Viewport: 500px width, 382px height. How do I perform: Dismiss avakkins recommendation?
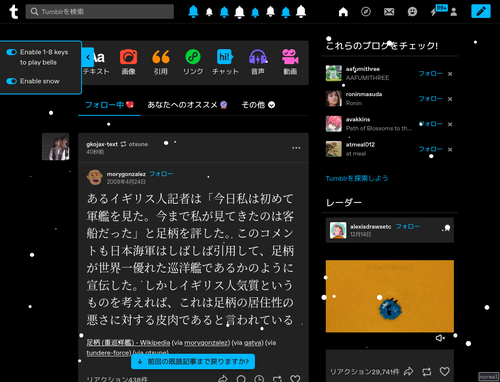click(450, 124)
